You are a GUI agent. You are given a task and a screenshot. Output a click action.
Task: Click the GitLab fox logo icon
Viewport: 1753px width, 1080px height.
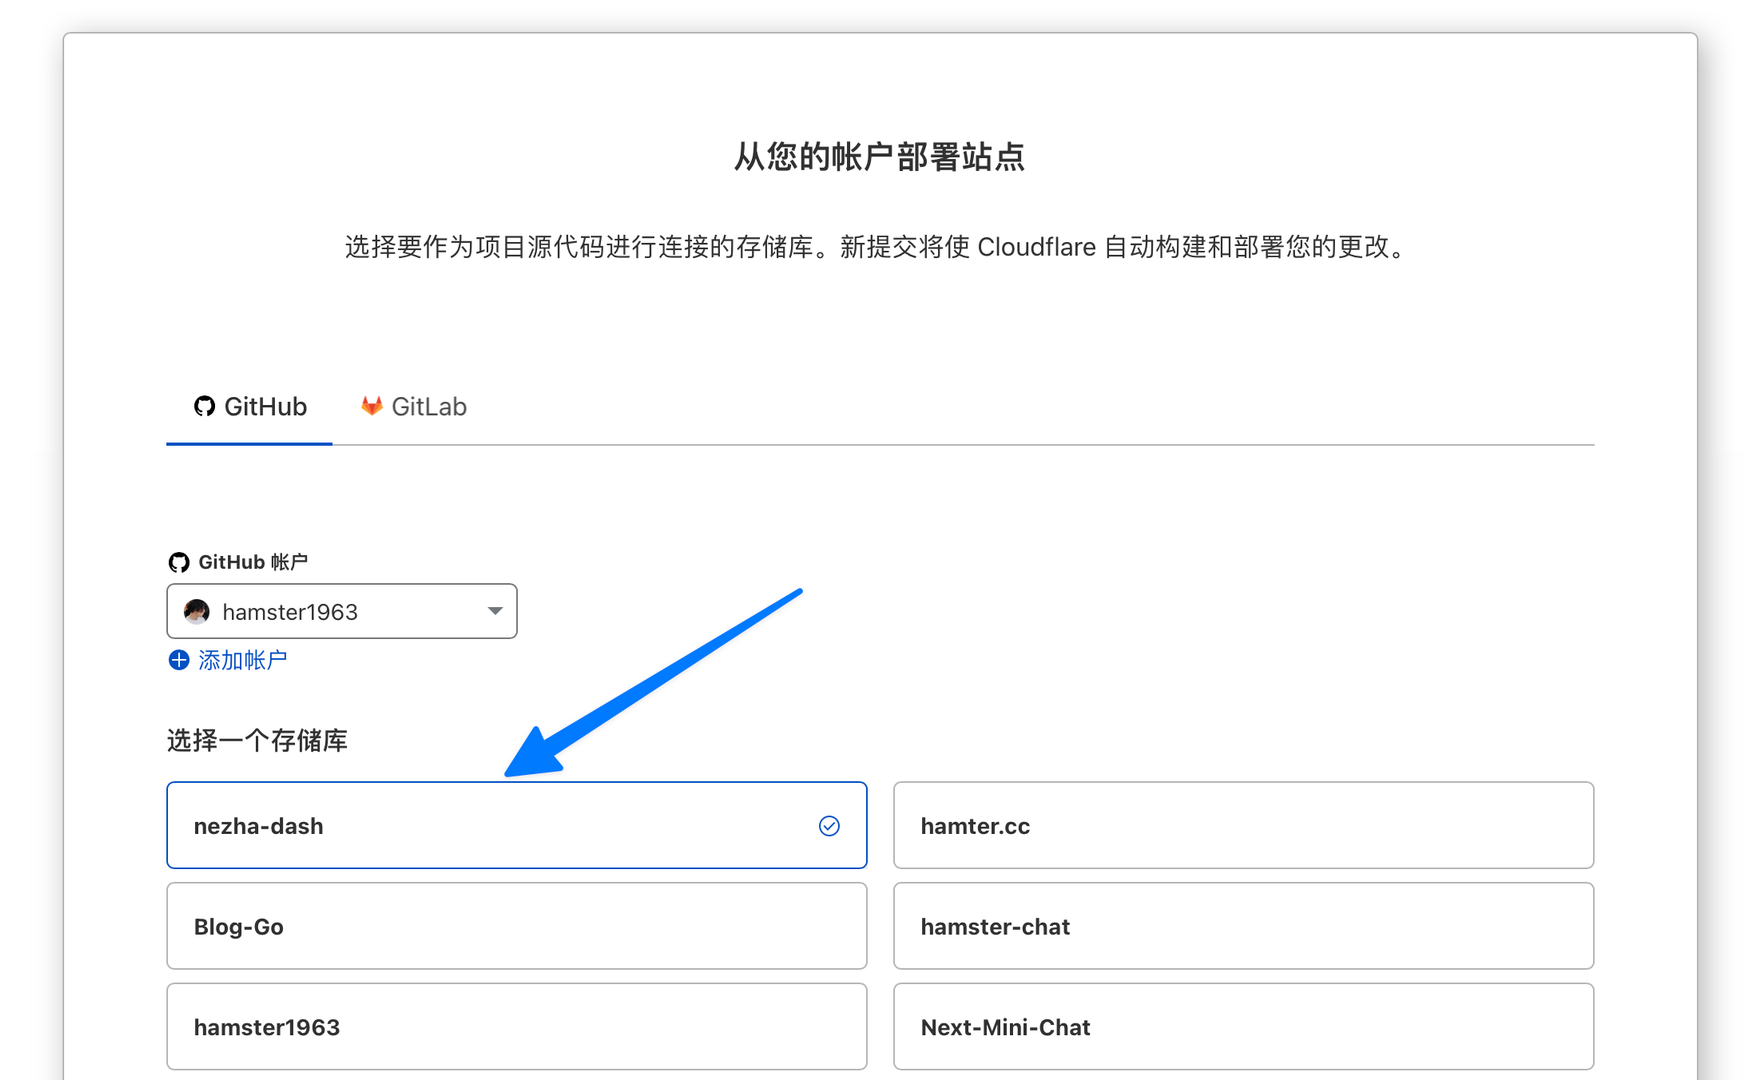pyautogui.click(x=372, y=406)
